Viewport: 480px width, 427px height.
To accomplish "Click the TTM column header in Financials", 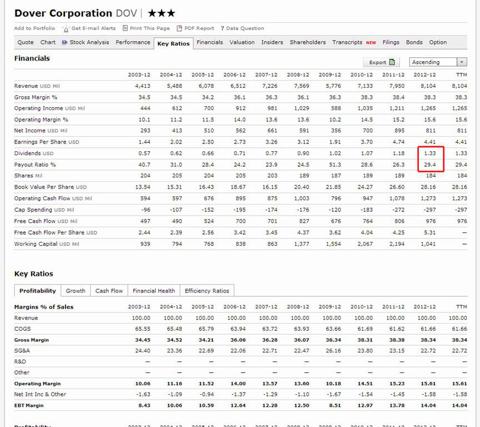I will coord(461,75).
